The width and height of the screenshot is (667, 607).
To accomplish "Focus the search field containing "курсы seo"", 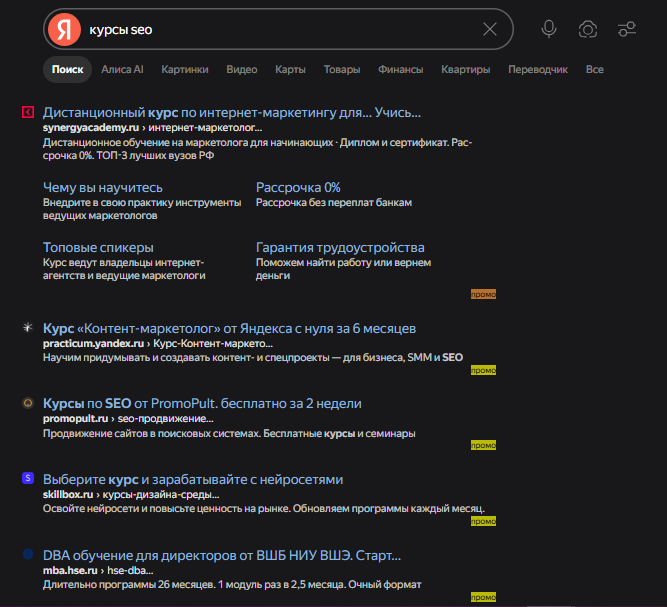I will [x=279, y=29].
